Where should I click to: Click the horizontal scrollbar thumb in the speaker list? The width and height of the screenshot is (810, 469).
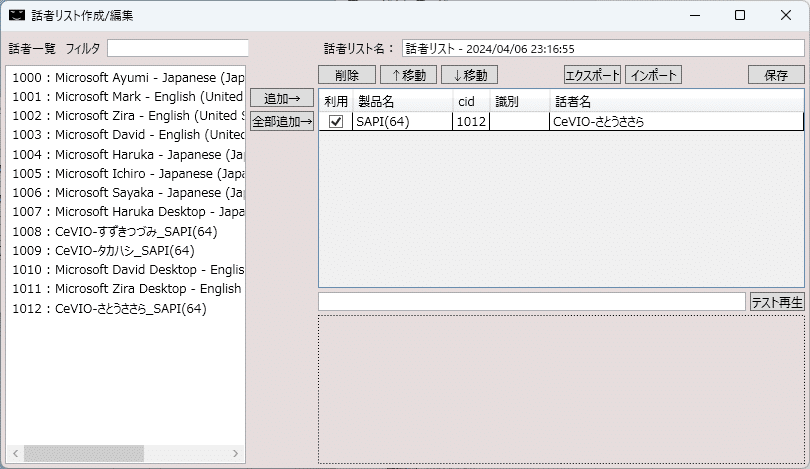click(84, 454)
